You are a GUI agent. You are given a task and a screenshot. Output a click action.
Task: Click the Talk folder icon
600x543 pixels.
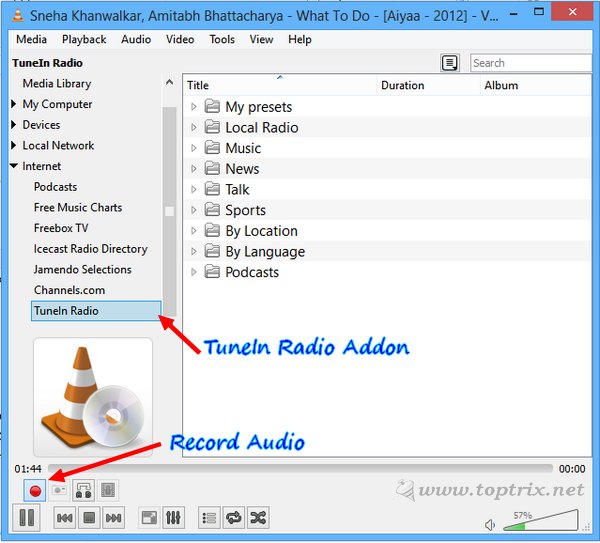coord(212,189)
